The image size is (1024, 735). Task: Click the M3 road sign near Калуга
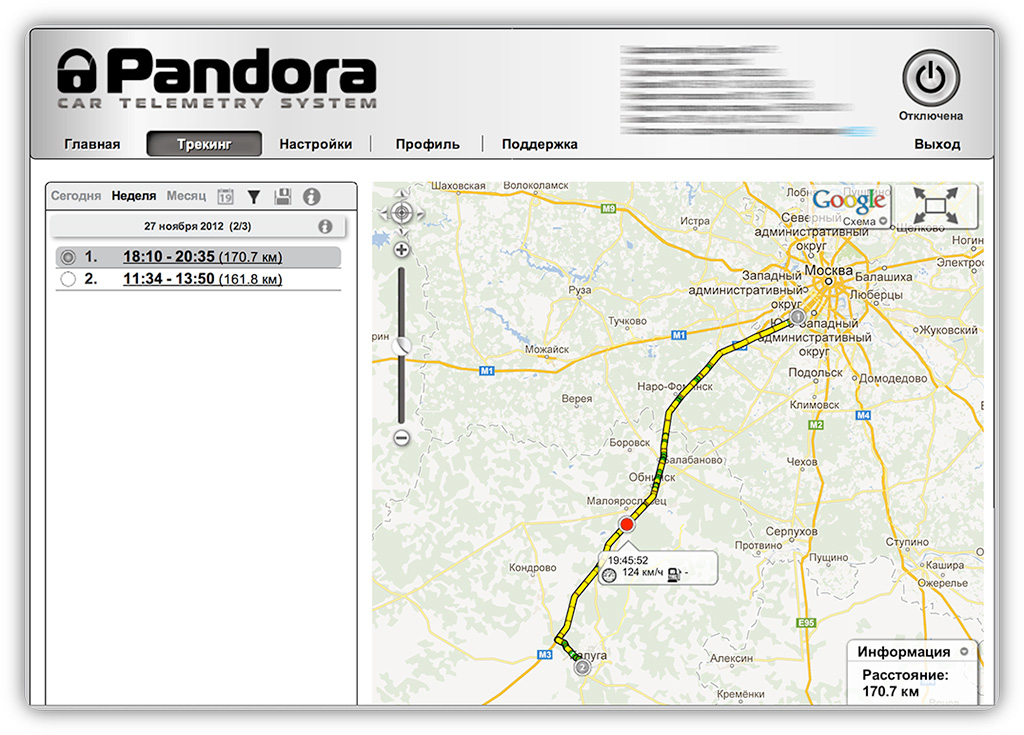pyautogui.click(x=545, y=654)
